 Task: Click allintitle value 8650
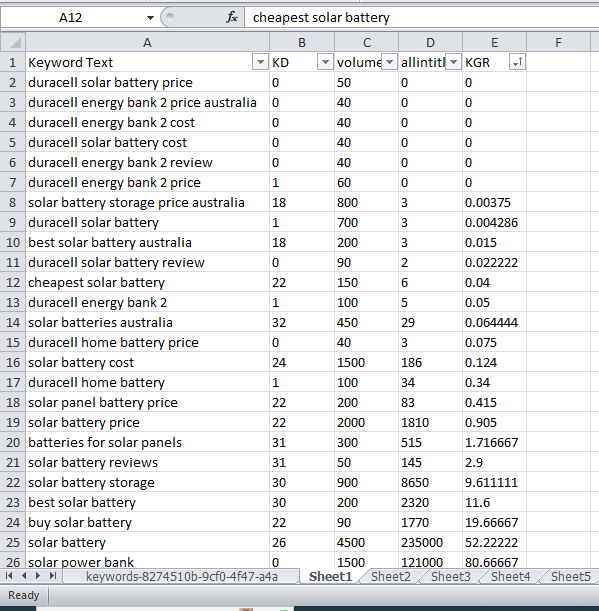pos(430,482)
